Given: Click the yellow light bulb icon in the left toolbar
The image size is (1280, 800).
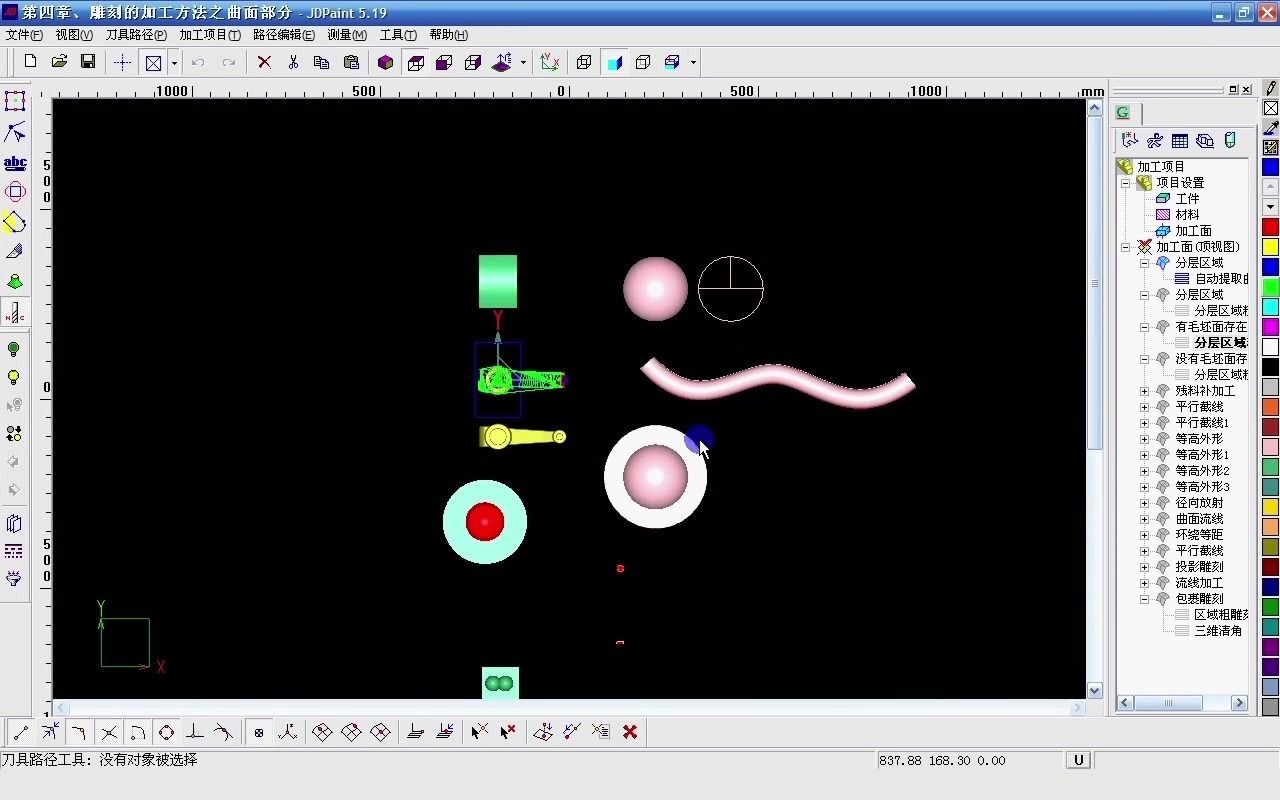Looking at the screenshot, I should pyautogui.click(x=14, y=377).
